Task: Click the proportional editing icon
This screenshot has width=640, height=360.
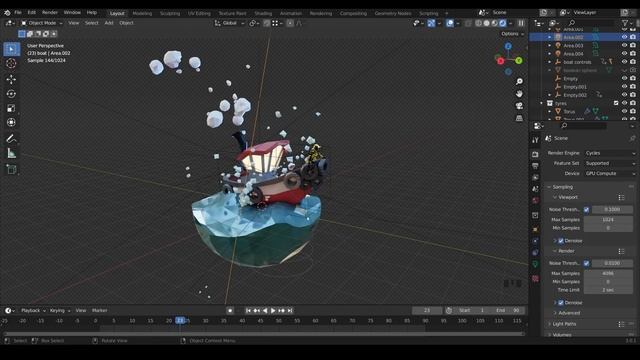Action: pos(290,23)
